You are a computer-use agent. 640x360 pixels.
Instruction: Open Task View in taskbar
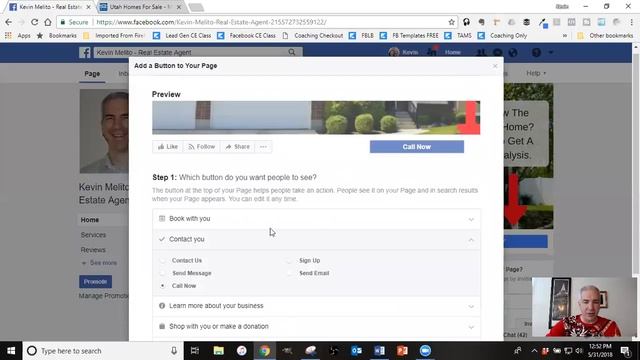click(x=195, y=351)
